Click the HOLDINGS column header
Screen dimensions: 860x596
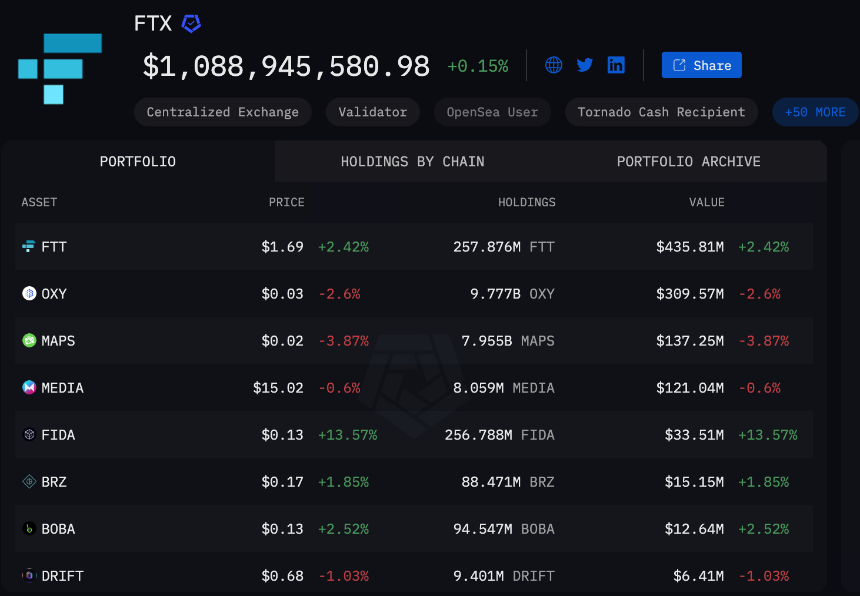pos(527,202)
